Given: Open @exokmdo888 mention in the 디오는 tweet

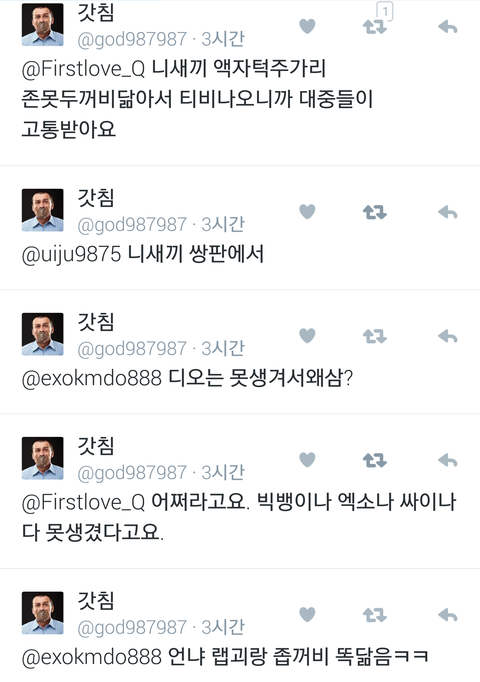Looking at the screenshot, I should tap(91, 378).
